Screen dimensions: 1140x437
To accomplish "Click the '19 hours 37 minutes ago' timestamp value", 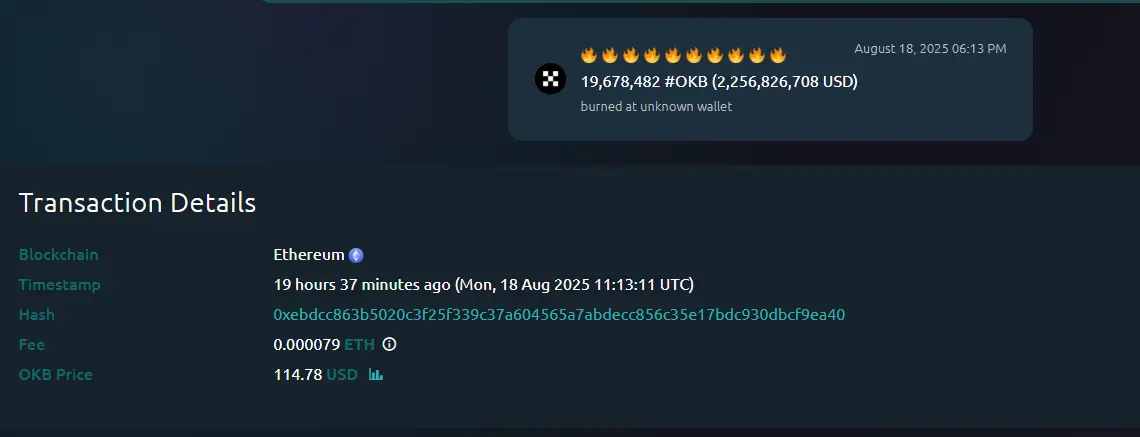I will coord(362,285).
